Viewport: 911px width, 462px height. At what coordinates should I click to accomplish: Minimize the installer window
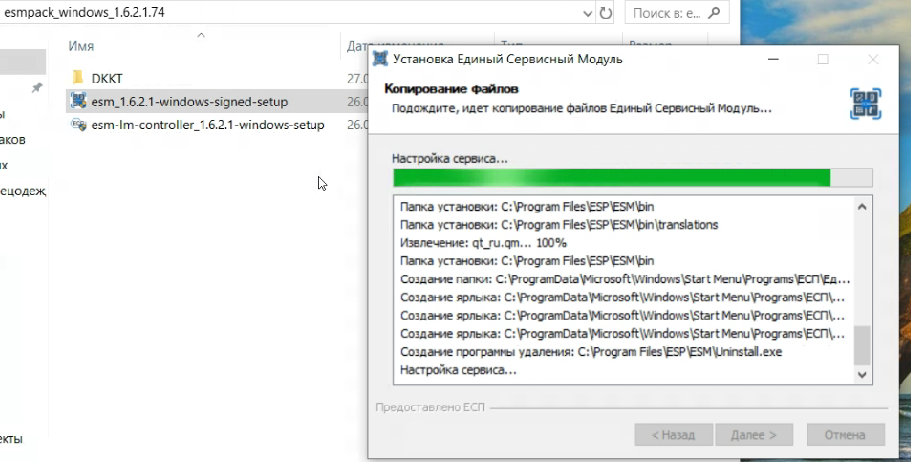coord(773,59)
